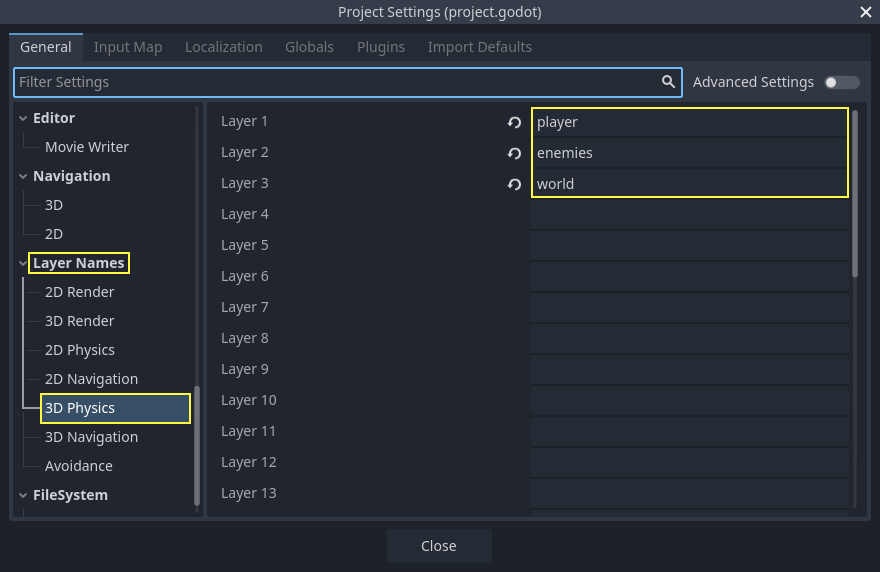This screenshot has width=880, height=572.
Task: Collapse the Editor section
Action: (24, 118)
